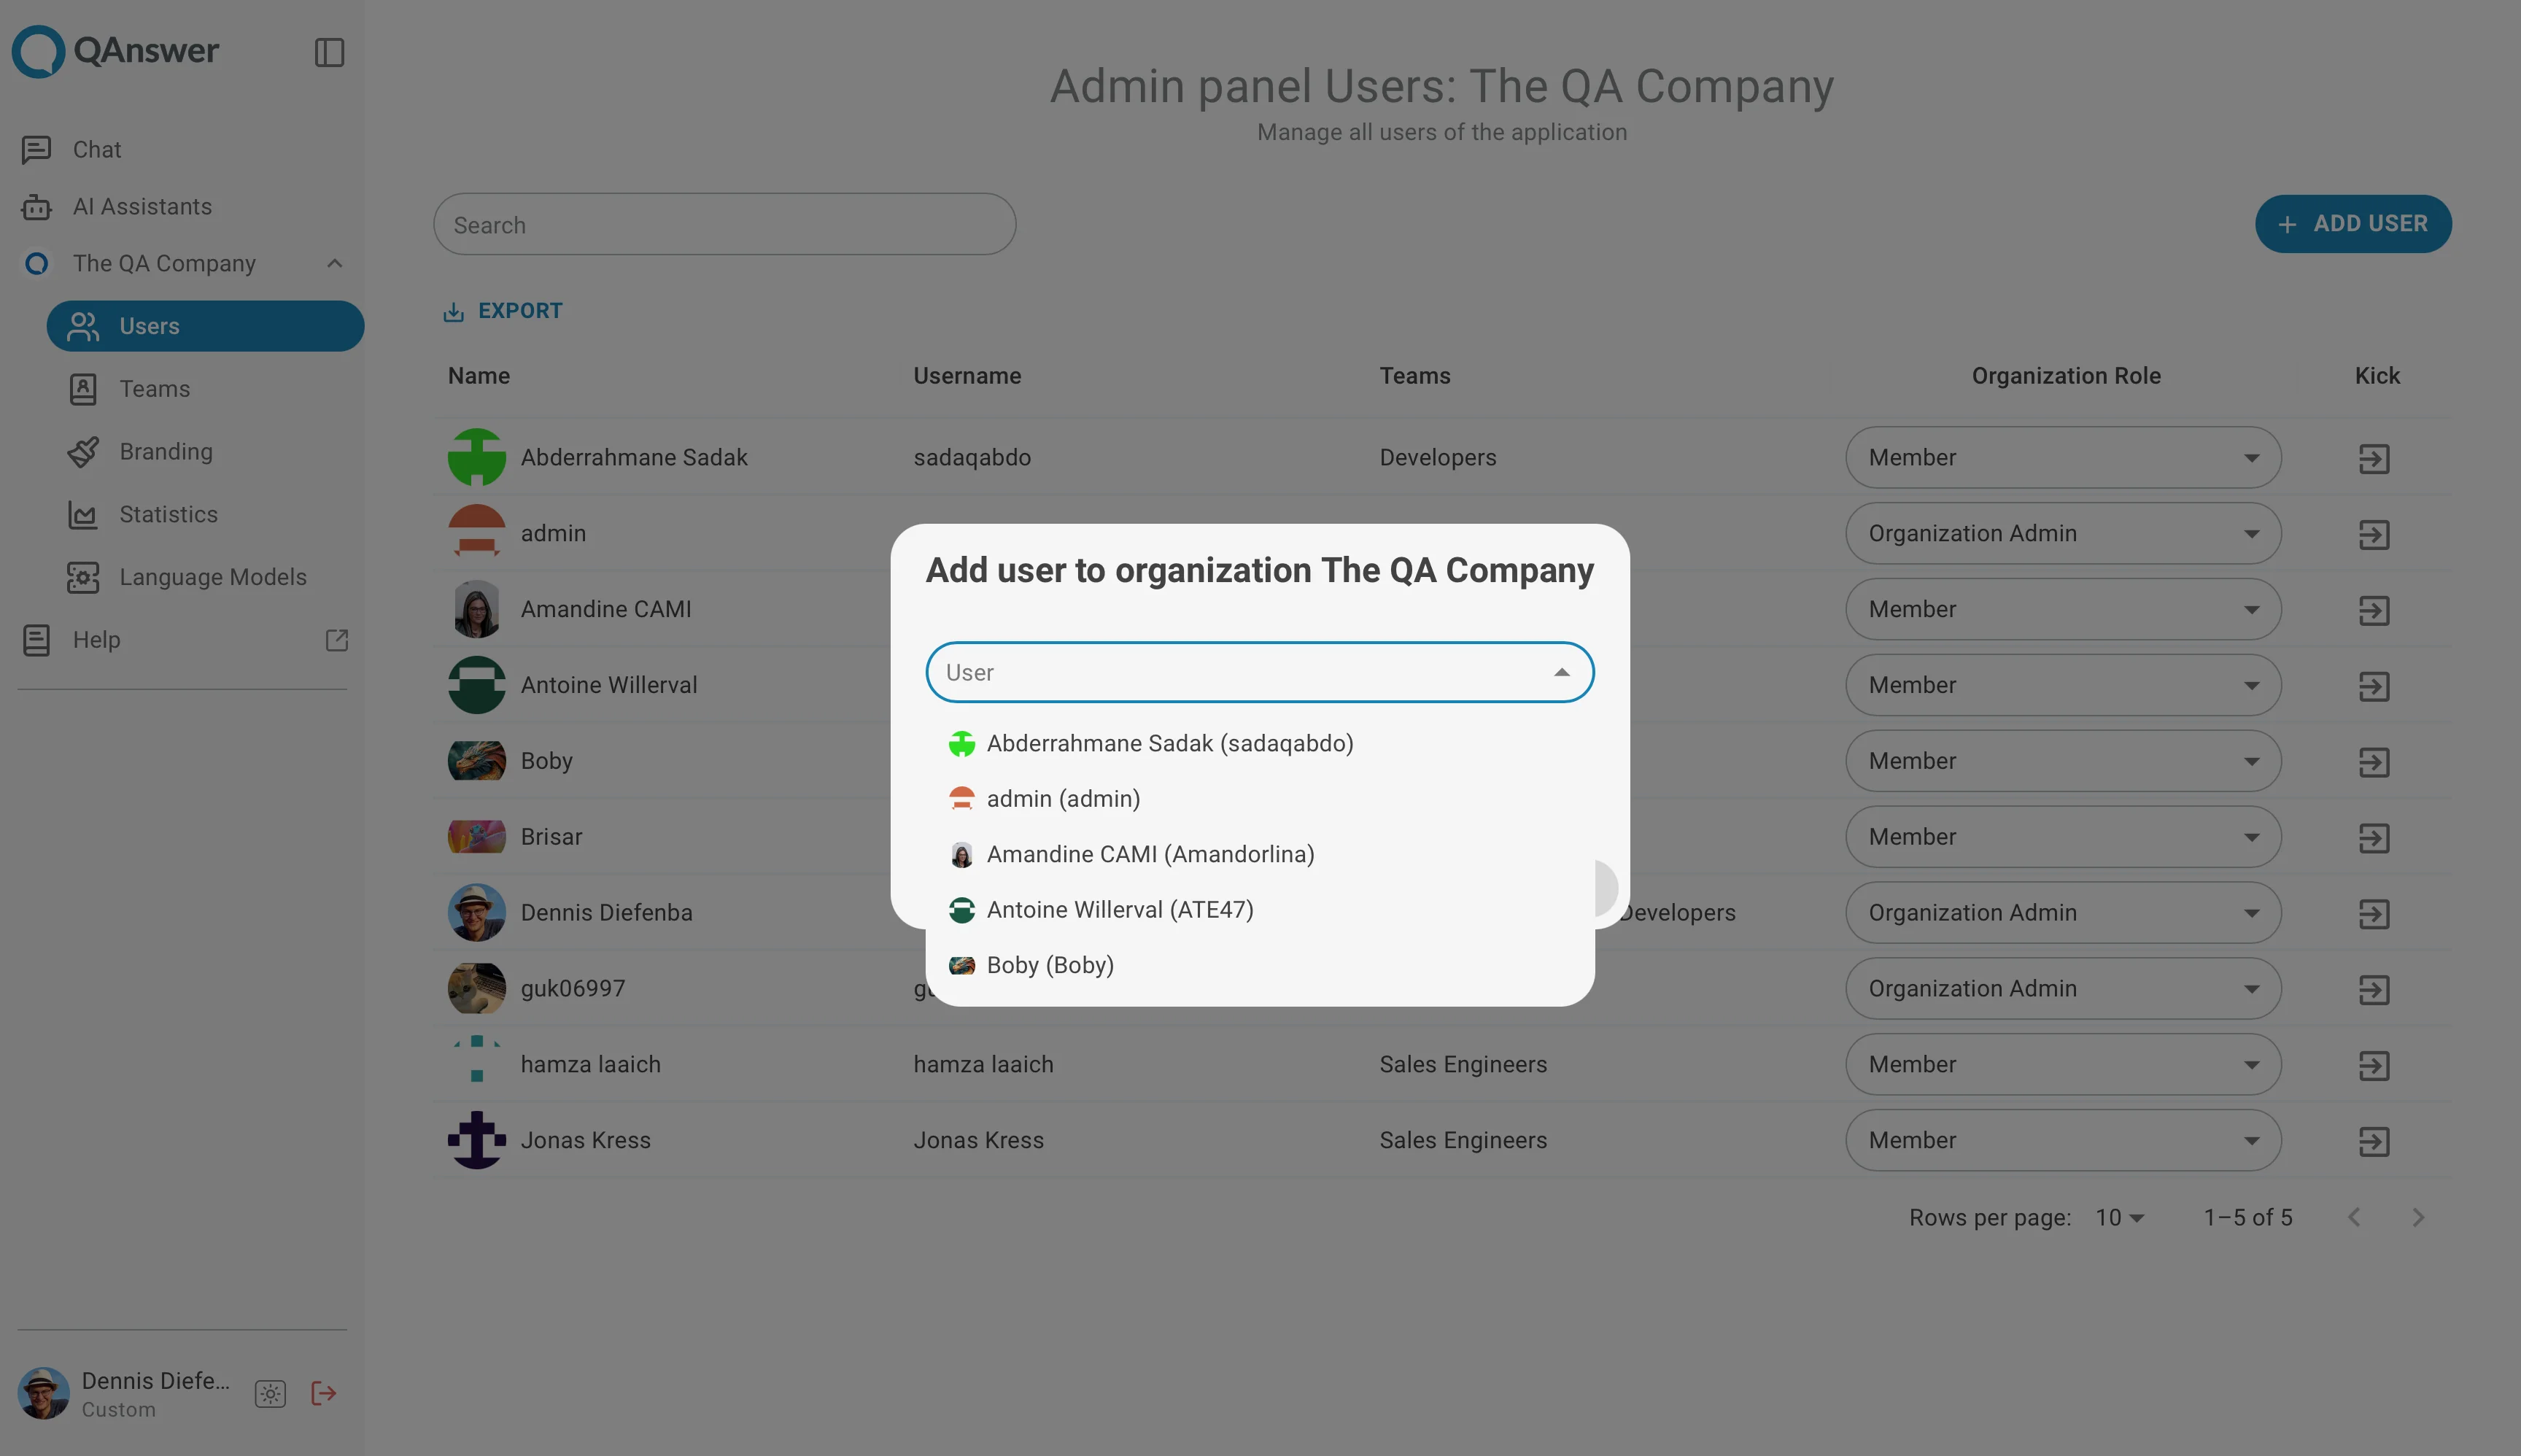
Task: Kick Abderrahmane Sadak from organization
Action: click(2373, 459)
